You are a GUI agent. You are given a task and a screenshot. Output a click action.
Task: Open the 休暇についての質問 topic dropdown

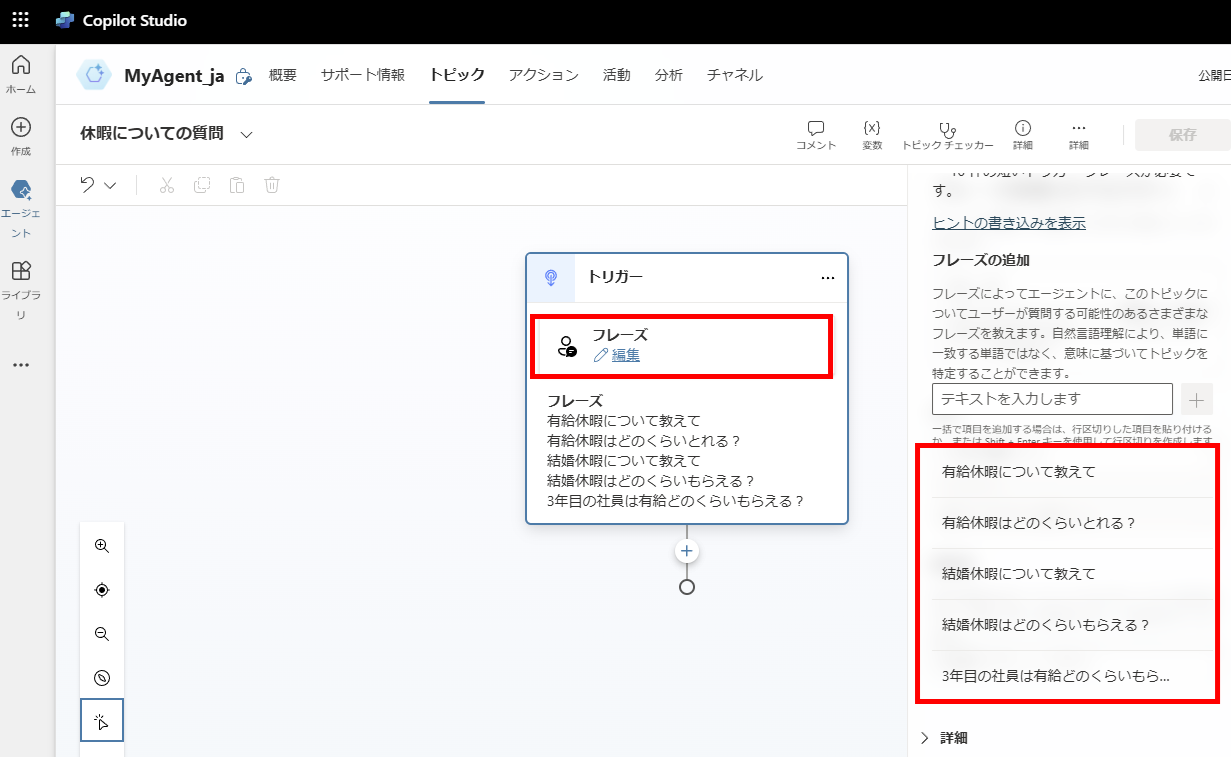pos(246,133)
